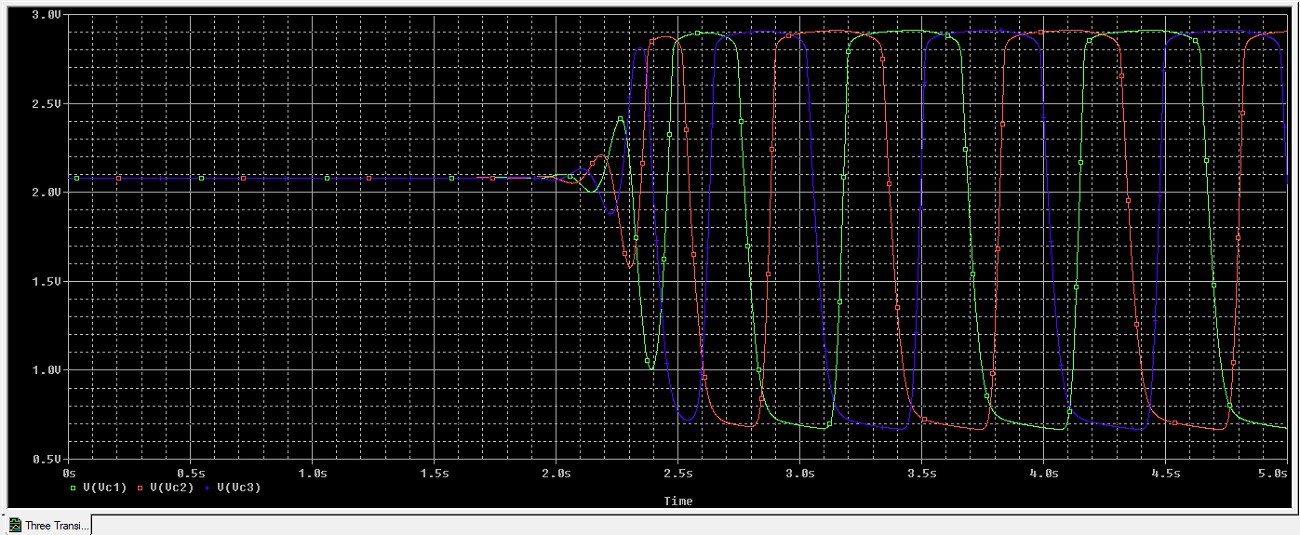The image size is (1300, 535).
Task: Click the 0s x-axis label
Action: pos(69,471)
